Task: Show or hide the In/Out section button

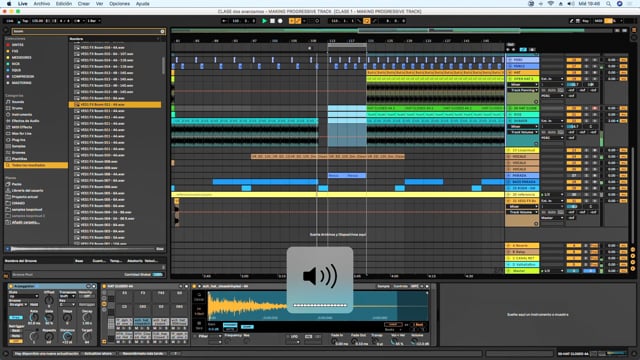Action: pos(632,250)
